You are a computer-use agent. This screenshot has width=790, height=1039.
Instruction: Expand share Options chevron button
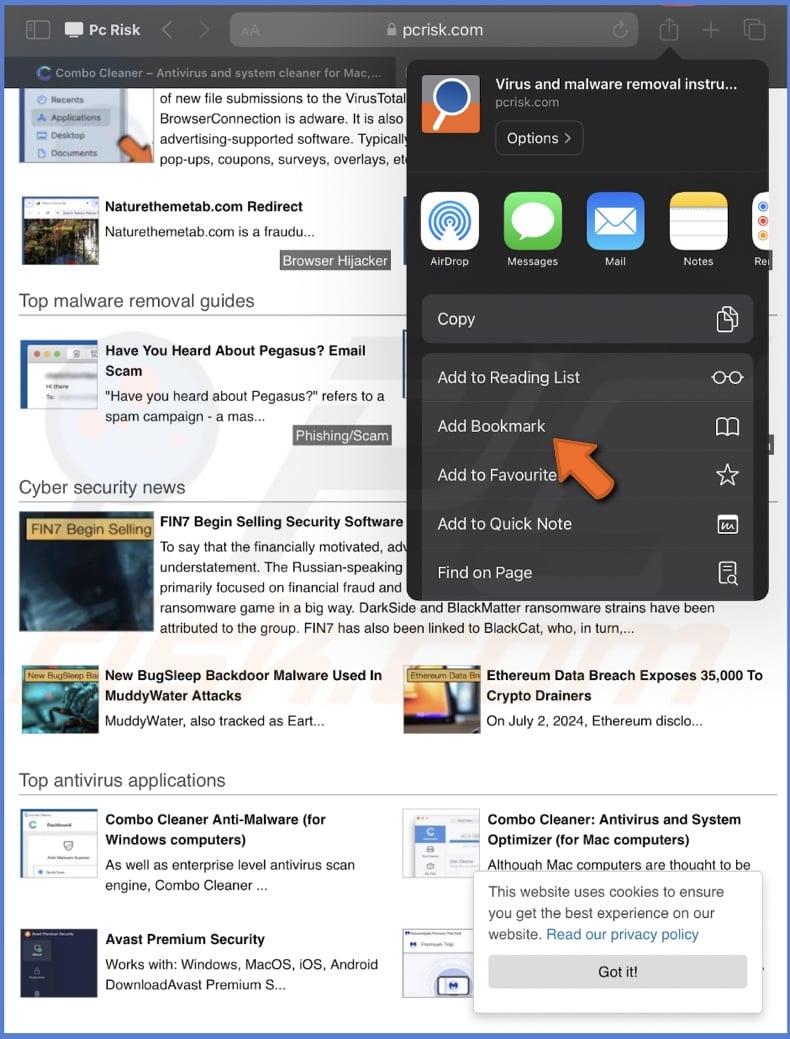(539, 138)
